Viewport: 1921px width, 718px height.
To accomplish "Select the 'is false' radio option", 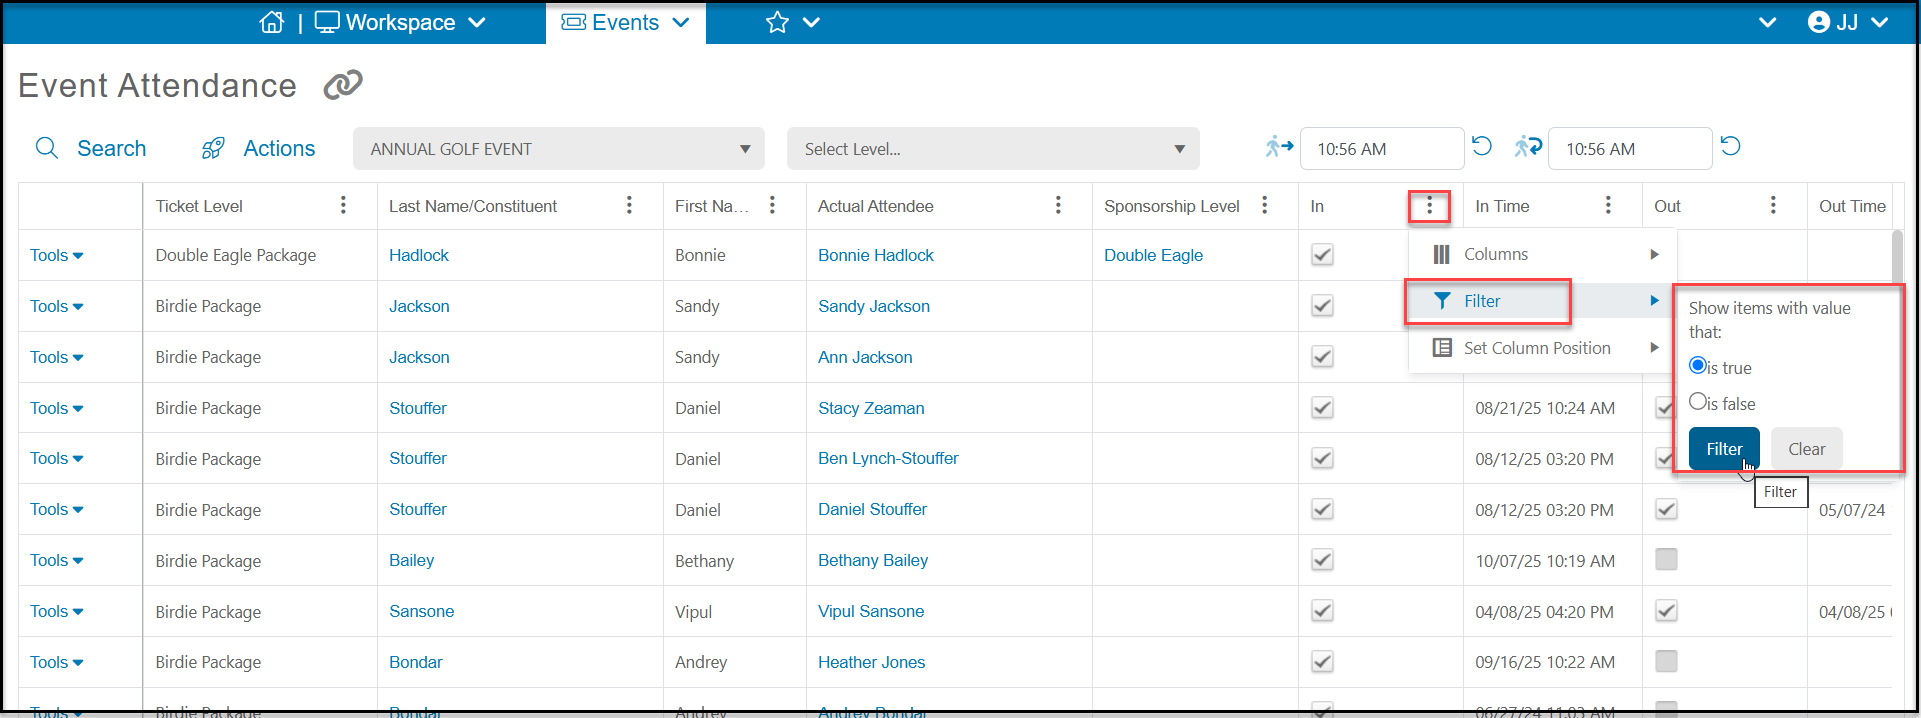I will coord(1697,401).
